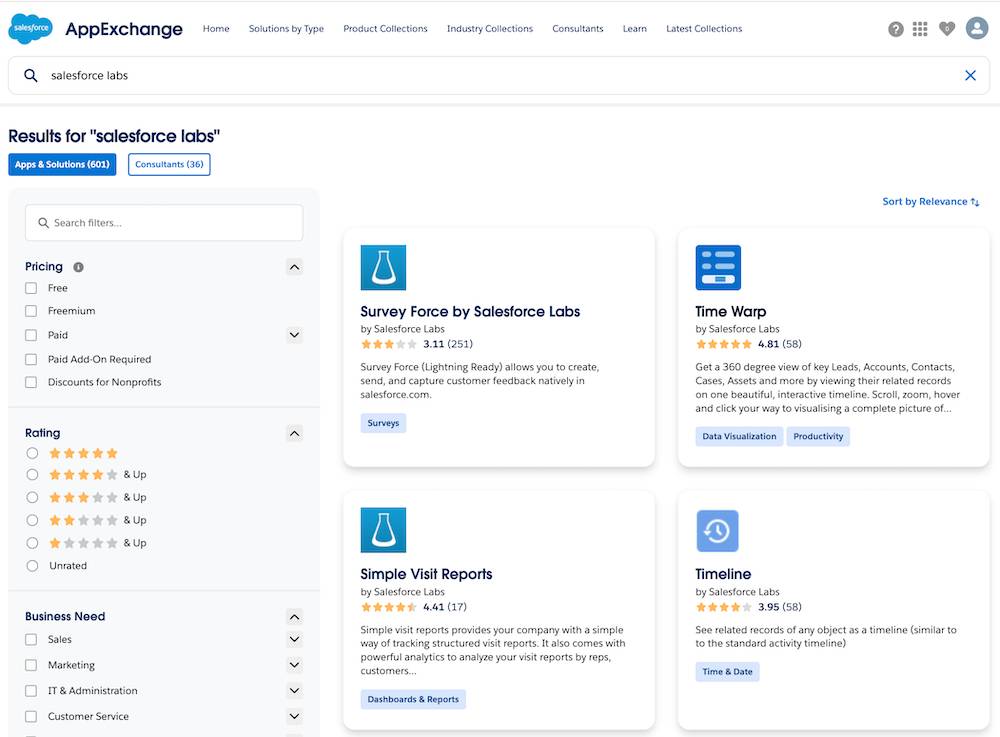
Task: Click the Pricing info icon
Action: 78,267
